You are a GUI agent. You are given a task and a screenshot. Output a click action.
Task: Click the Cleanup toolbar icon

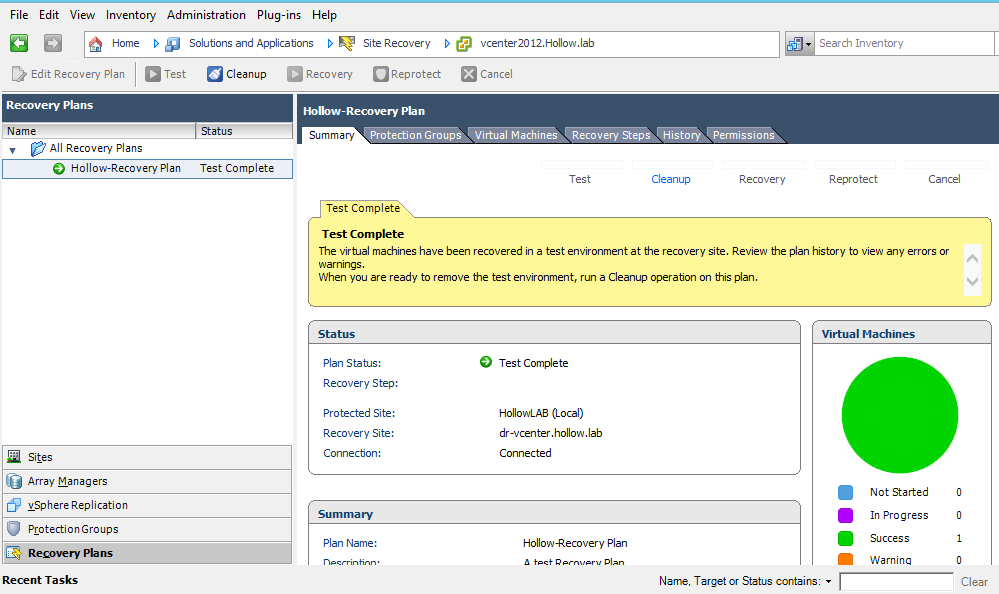[x=215, y=74]
